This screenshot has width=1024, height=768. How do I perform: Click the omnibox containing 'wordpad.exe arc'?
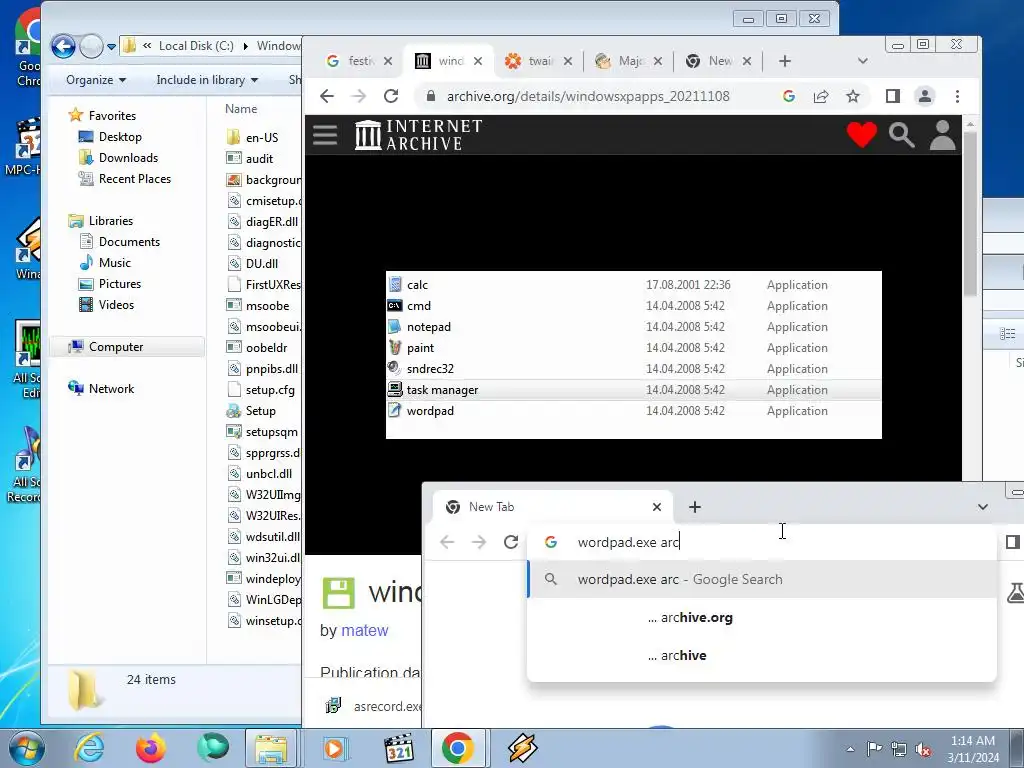coord(761,542)
